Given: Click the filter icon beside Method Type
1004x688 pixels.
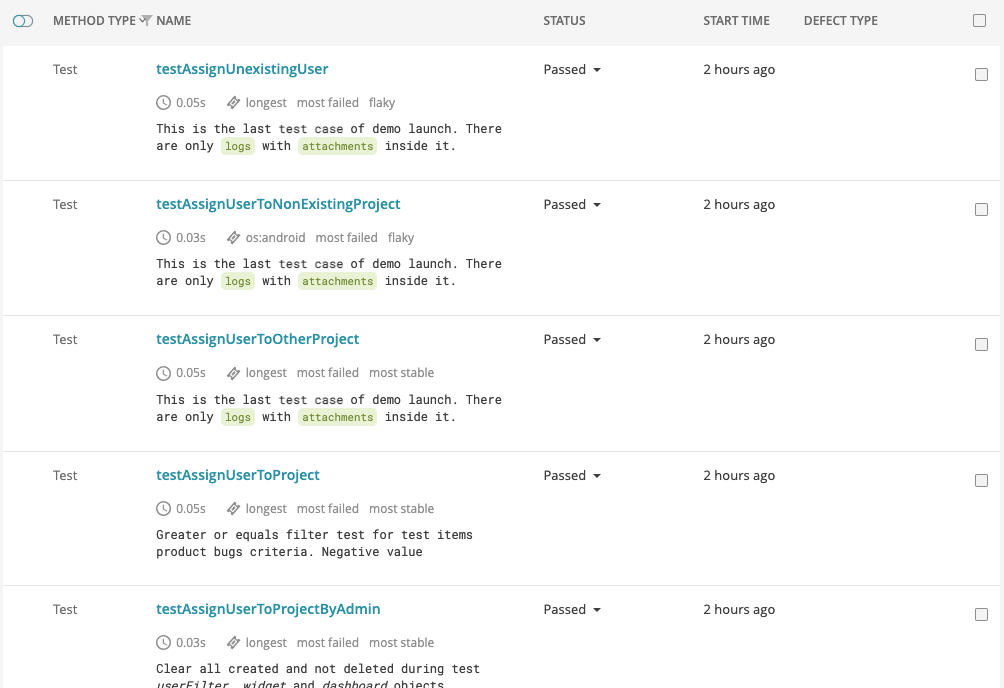Looking at the screenshot, I should click(146, 20).
